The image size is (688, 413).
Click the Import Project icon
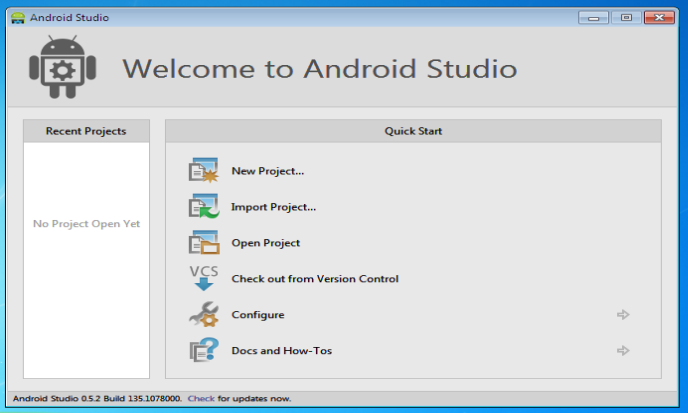(204, 207)
